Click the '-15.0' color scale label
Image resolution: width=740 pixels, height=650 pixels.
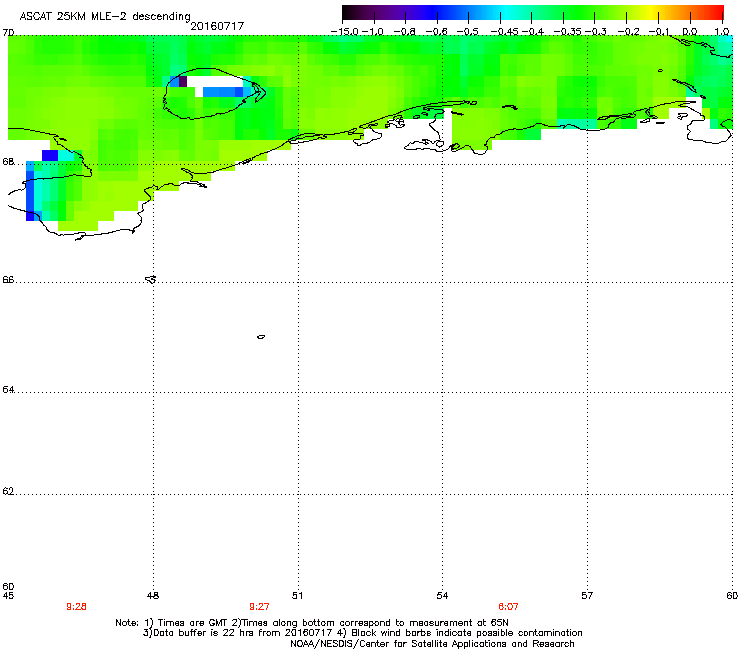[345, 32]
